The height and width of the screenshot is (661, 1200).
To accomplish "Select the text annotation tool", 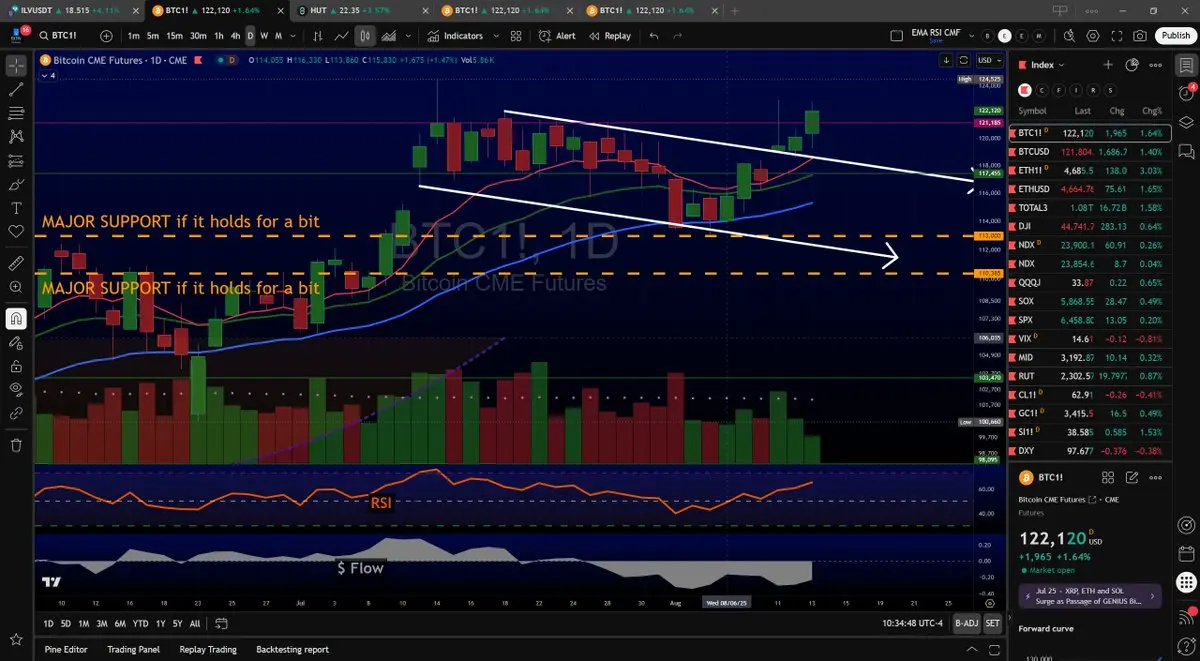I will click(16, 208).
